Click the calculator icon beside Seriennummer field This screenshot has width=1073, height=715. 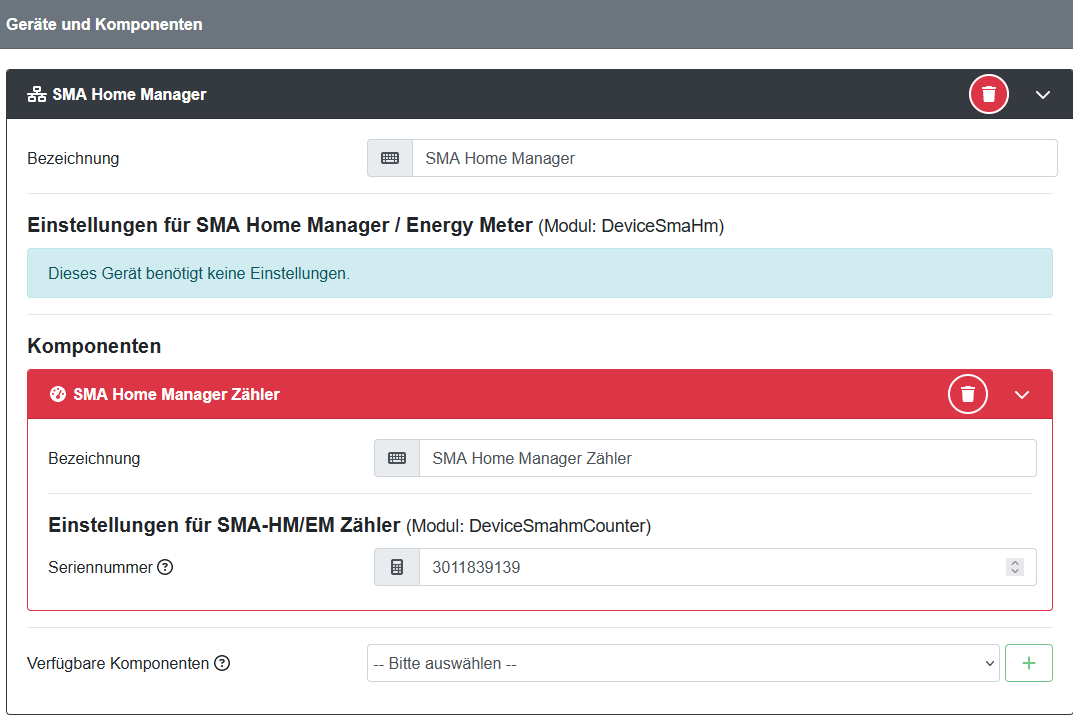pos(397,567)
